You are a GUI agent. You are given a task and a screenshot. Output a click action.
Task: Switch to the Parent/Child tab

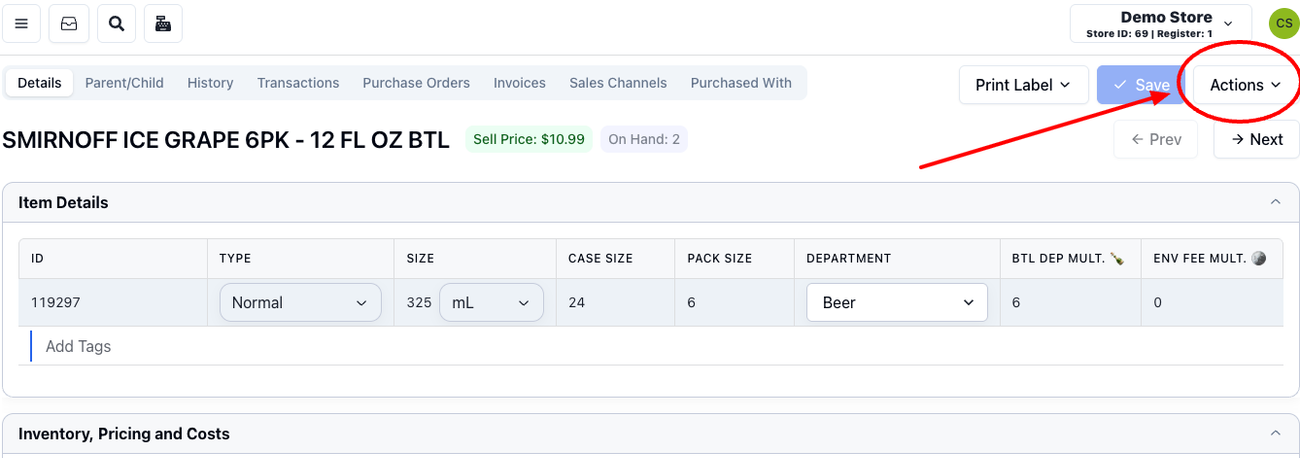click(x=124, y=83)
